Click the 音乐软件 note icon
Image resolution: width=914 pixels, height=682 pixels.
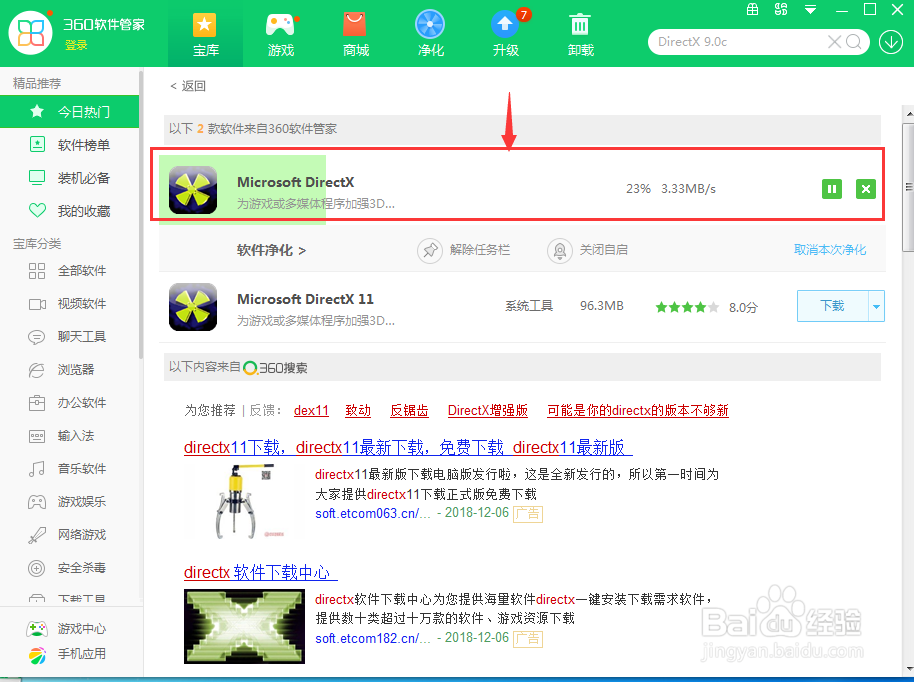pyautogui.click(x=37, y=469)
